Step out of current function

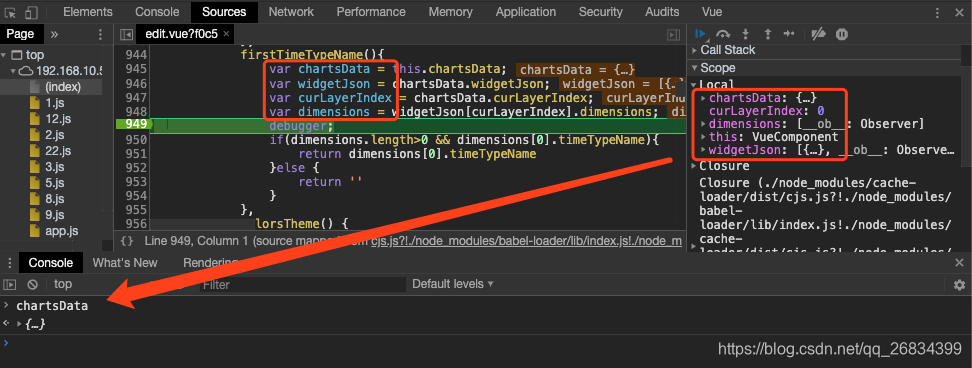[767, 34]
